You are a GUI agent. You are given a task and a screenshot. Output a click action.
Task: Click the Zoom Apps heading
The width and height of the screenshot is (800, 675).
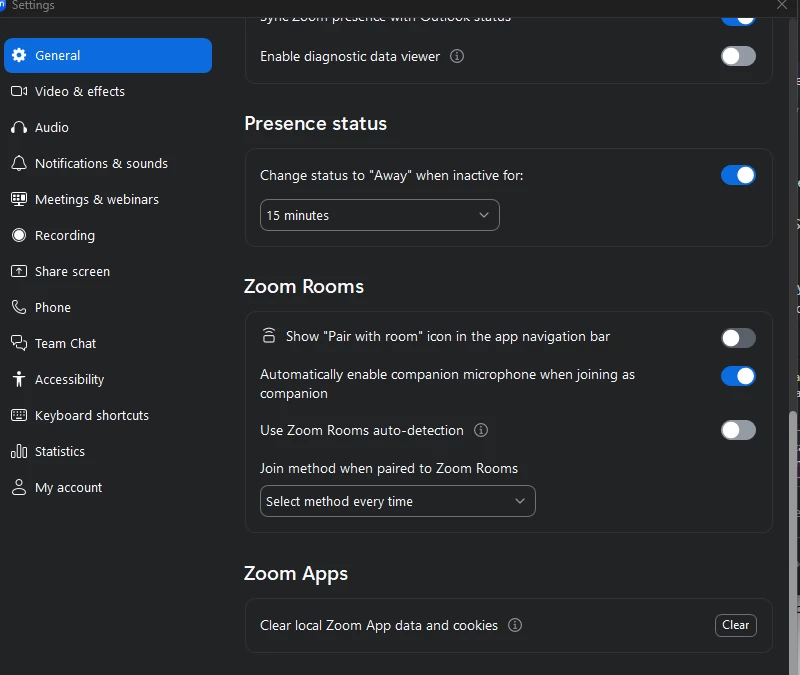[x=296, y=573]
